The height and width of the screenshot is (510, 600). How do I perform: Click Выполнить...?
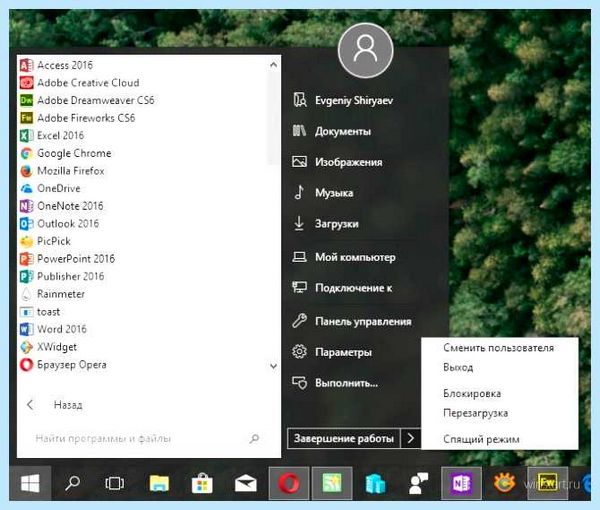click(335, 383)
